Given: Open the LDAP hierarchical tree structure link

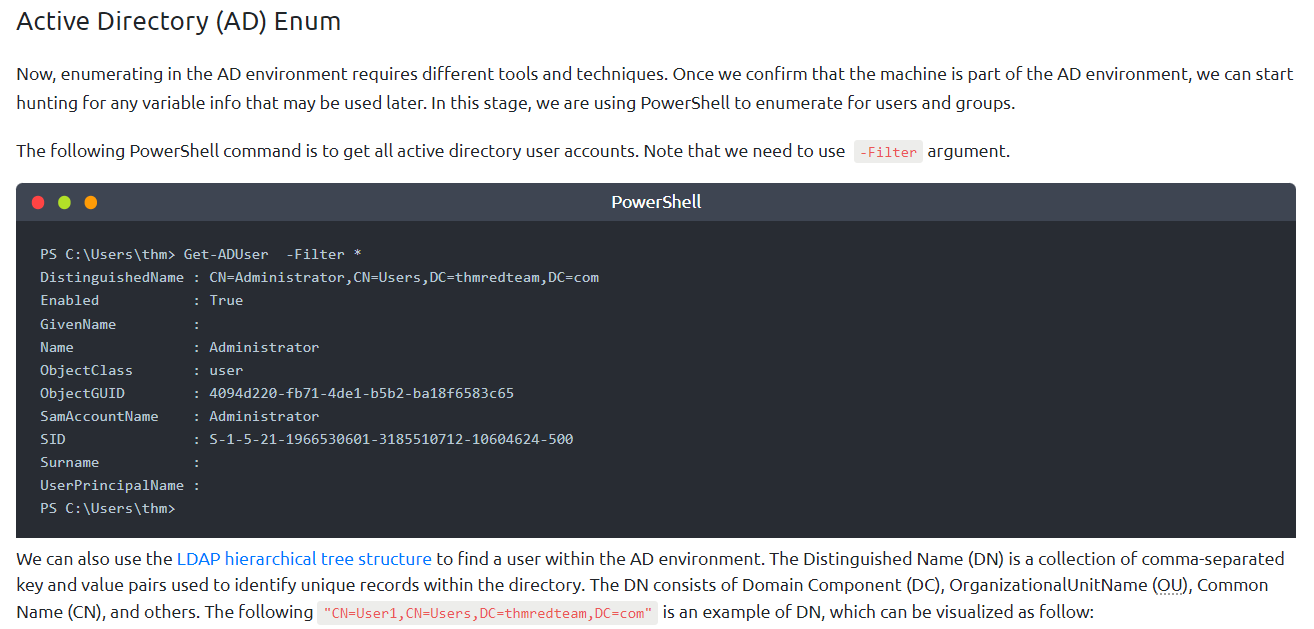Looking at the screenshot, I should tap(304, 559).
